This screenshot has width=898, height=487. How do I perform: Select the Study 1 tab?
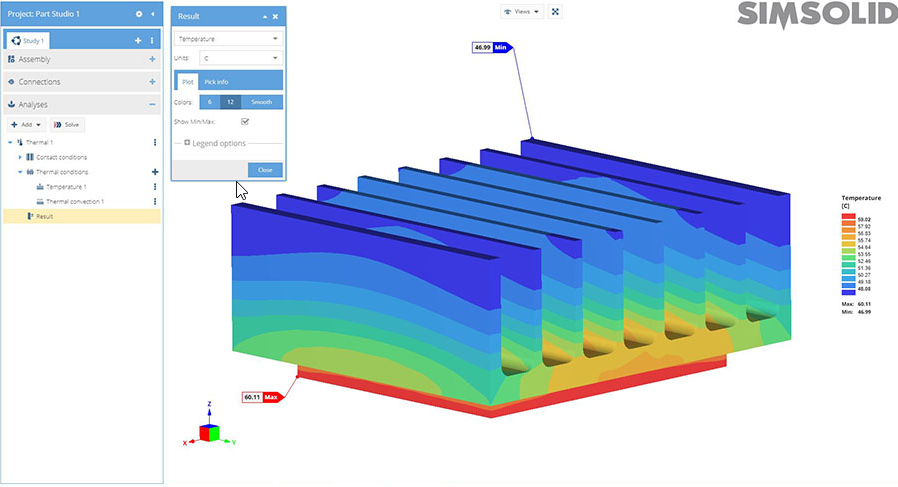(x=28, y=41)
